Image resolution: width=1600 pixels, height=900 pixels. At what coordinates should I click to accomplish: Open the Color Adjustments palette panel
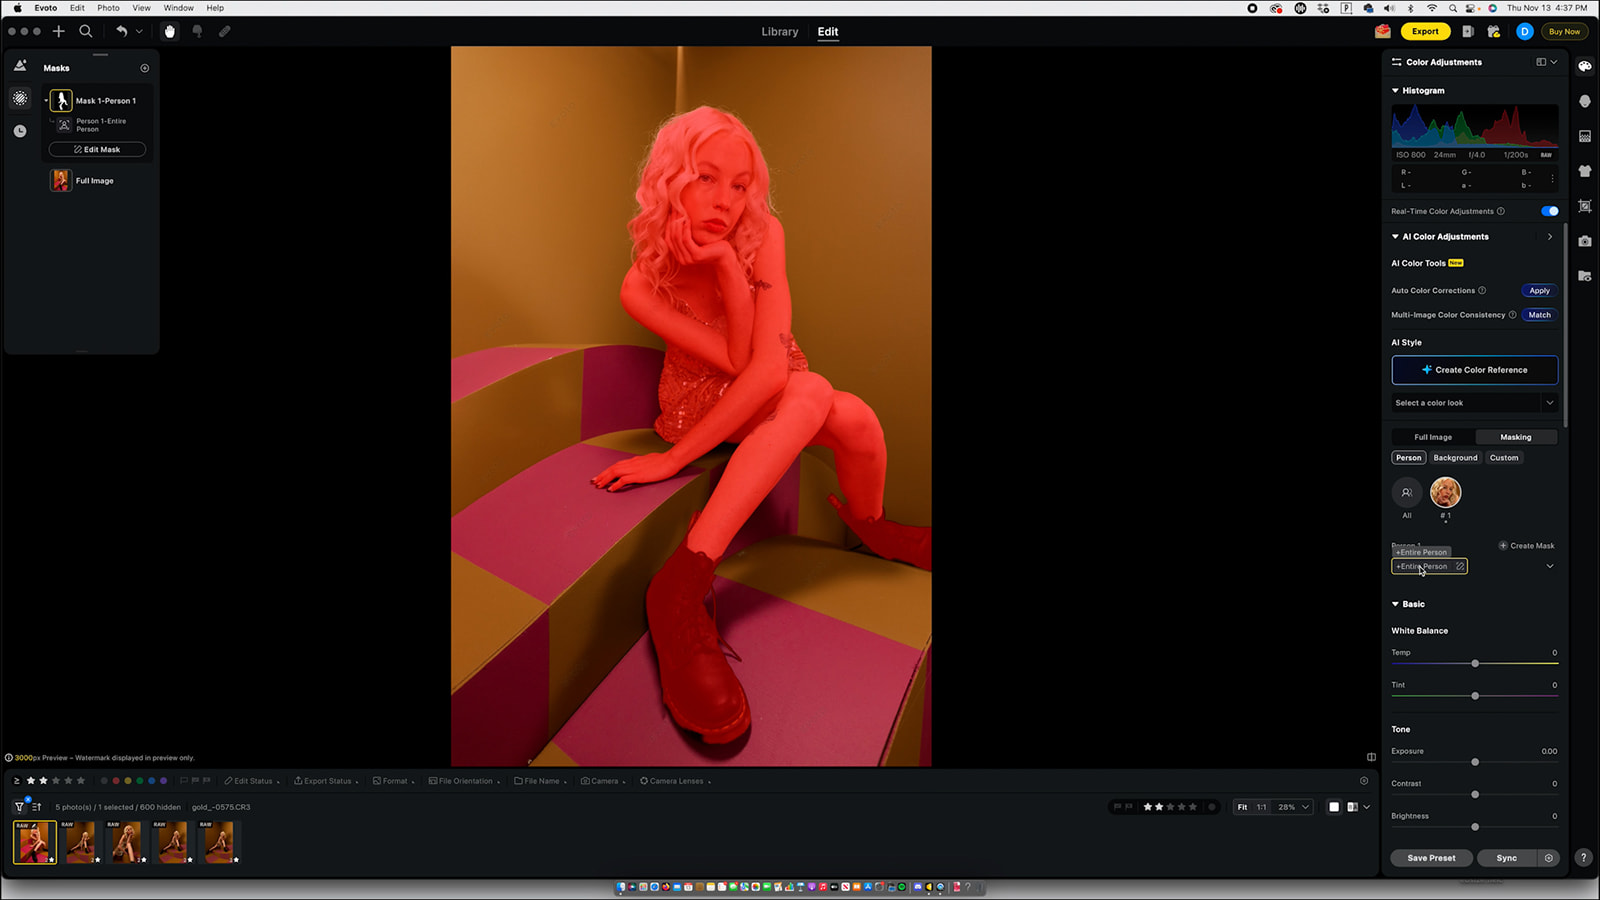pyautogui.click(x=1585, y=67)
